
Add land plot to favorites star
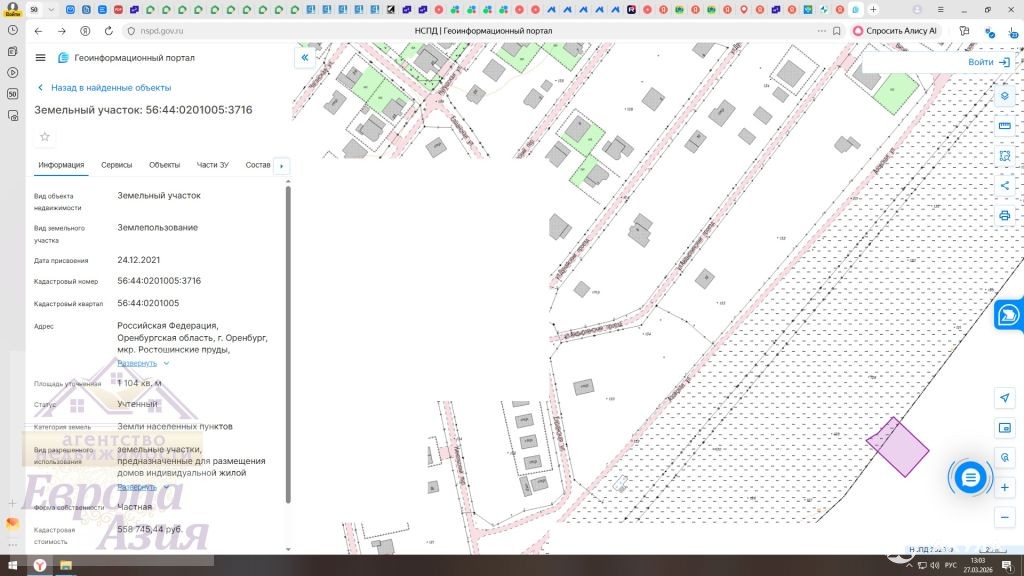44,136
